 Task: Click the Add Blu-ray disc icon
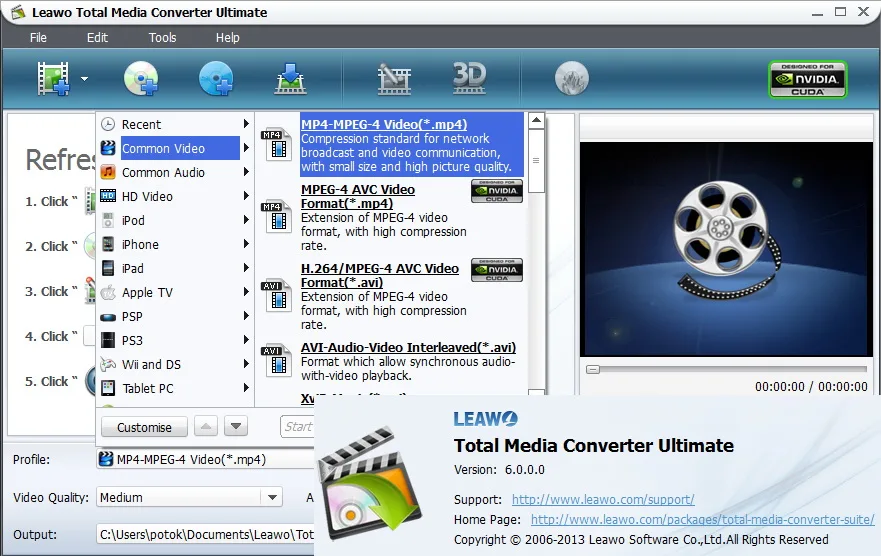coord(216,78)
